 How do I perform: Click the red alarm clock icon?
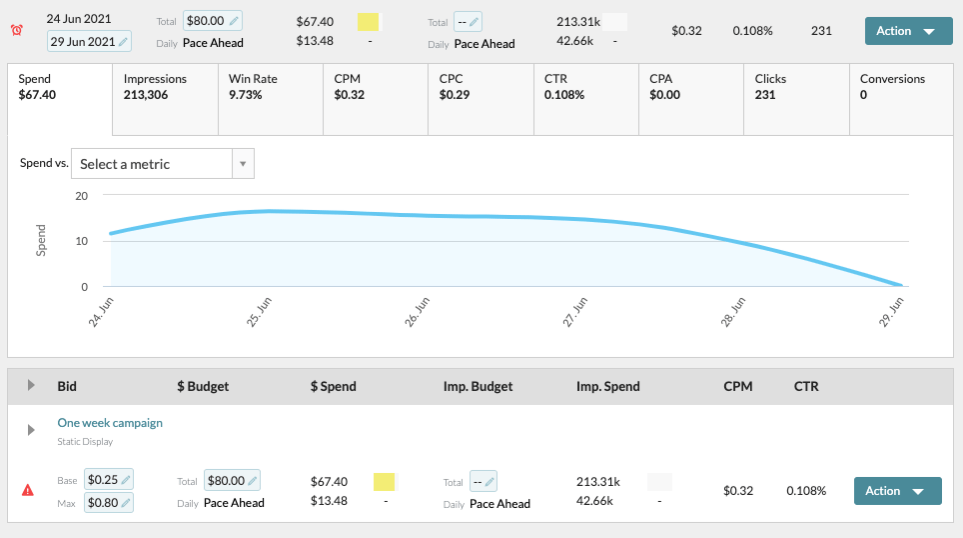click(16, 31)
